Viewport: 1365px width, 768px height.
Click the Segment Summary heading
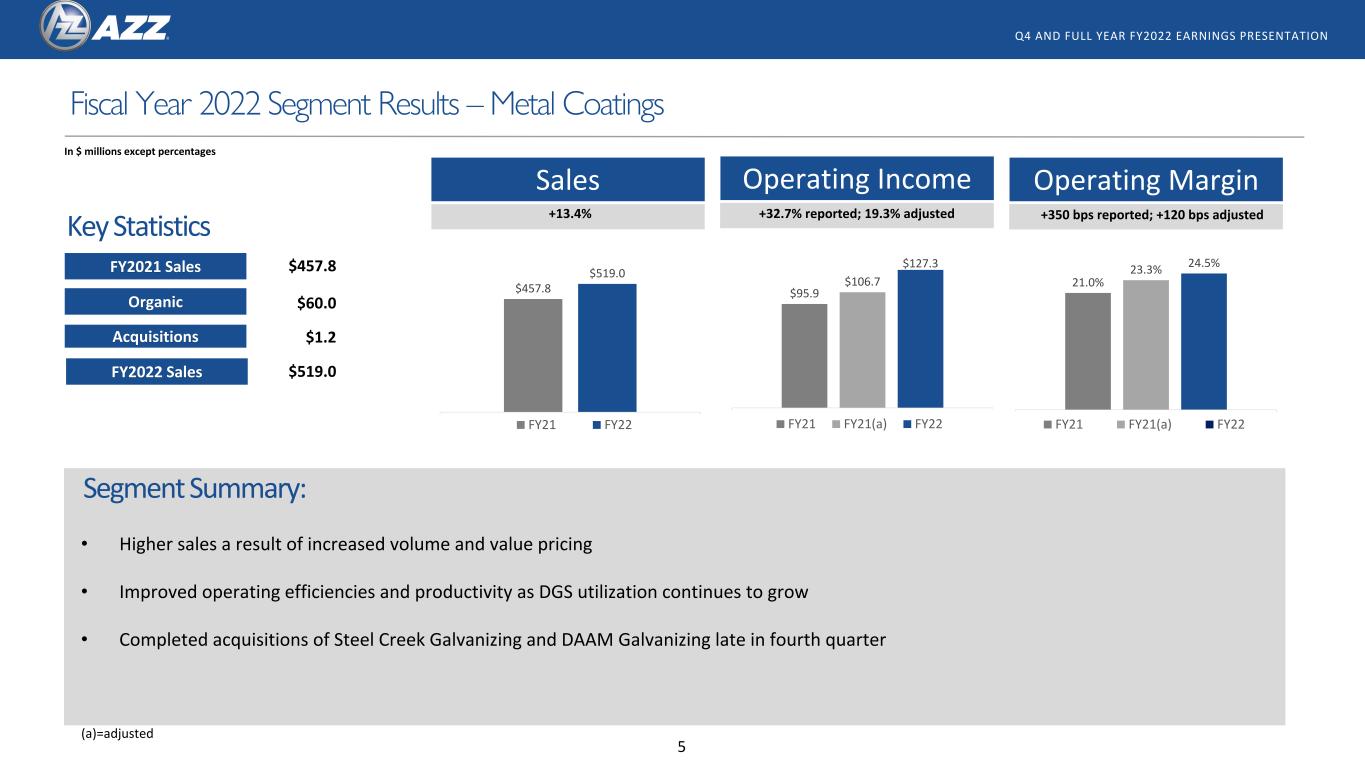tap(194, 490)
